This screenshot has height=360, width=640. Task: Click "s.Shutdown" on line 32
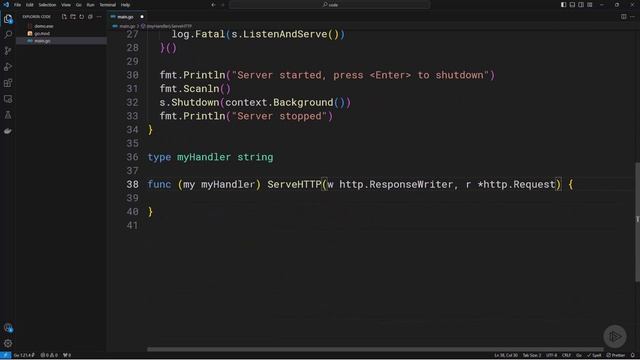pyautogui.click(x=189, y=102)
